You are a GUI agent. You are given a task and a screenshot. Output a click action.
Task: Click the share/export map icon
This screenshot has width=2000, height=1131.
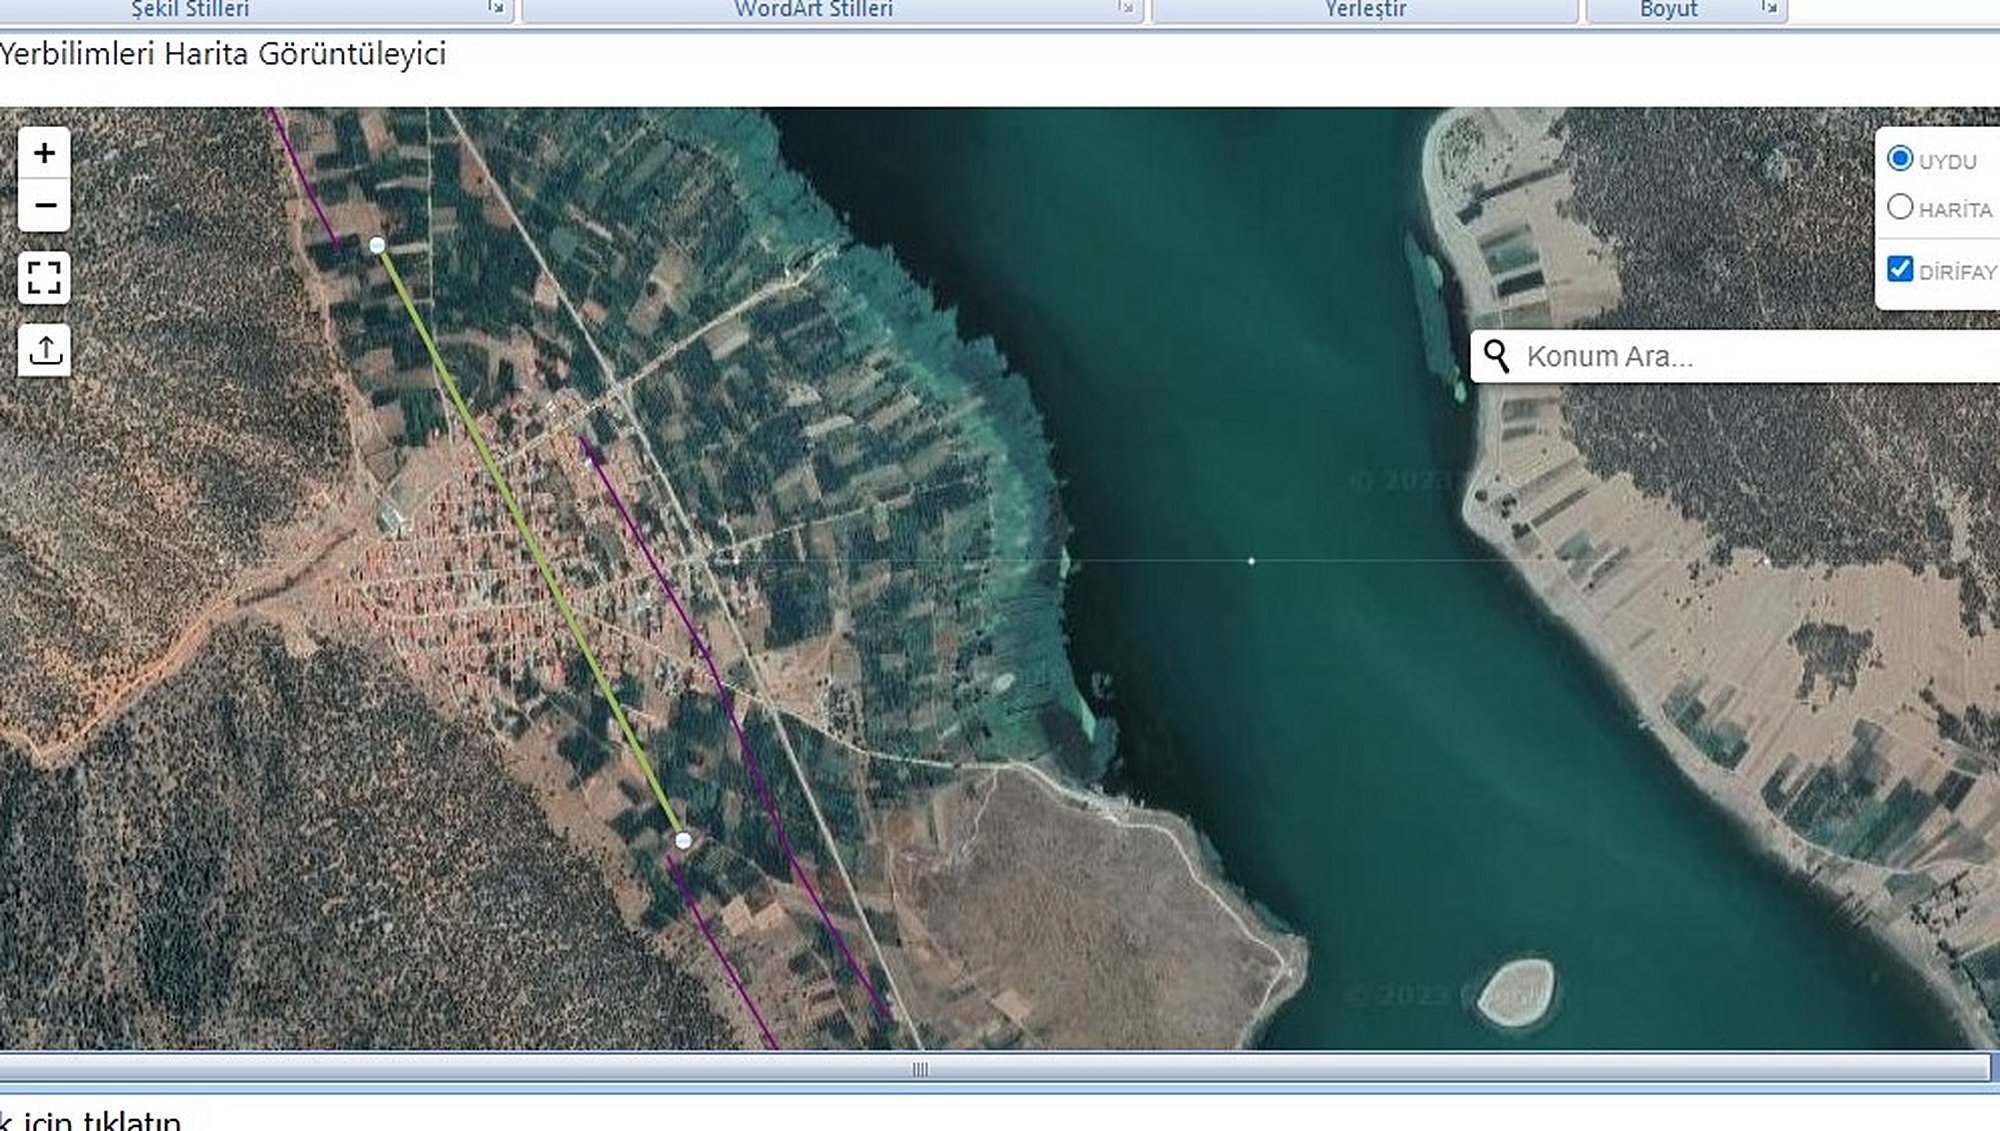point(44,350)
